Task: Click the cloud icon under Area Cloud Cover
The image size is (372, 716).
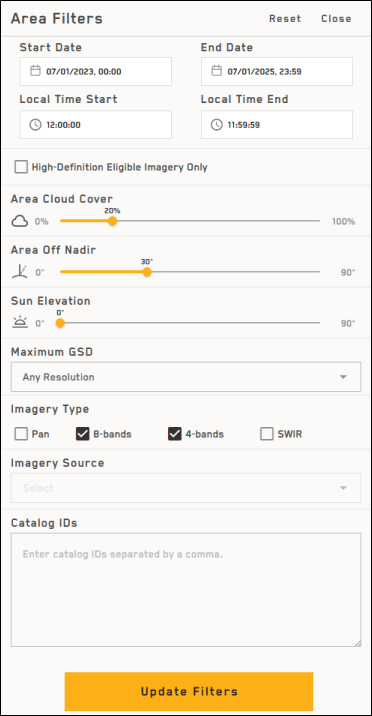Action: [20, 221]
